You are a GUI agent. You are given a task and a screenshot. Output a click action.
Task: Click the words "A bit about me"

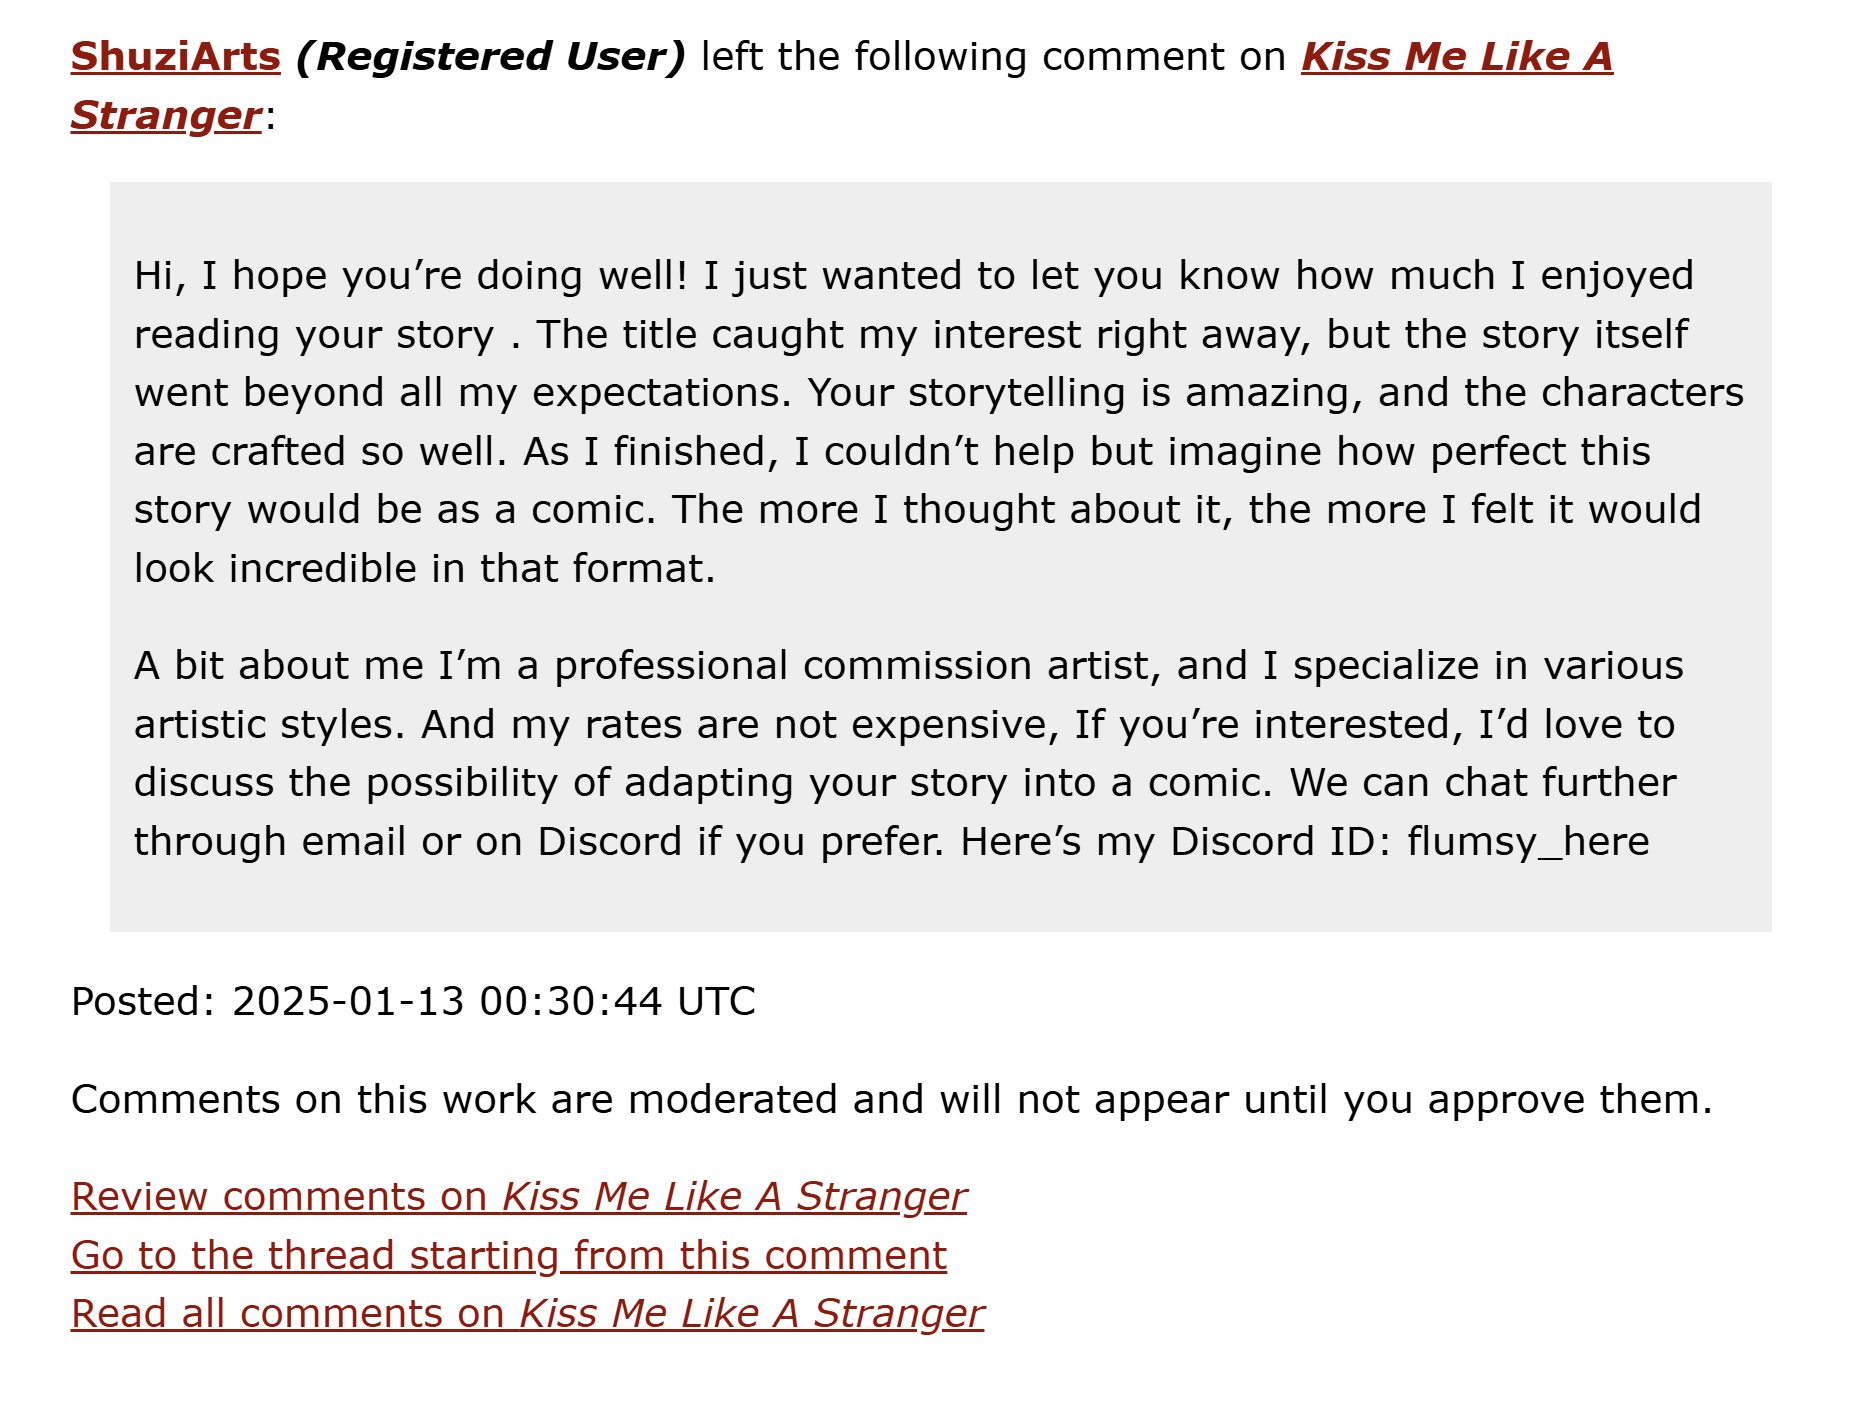pyautogui.click(x=278, y=666)
